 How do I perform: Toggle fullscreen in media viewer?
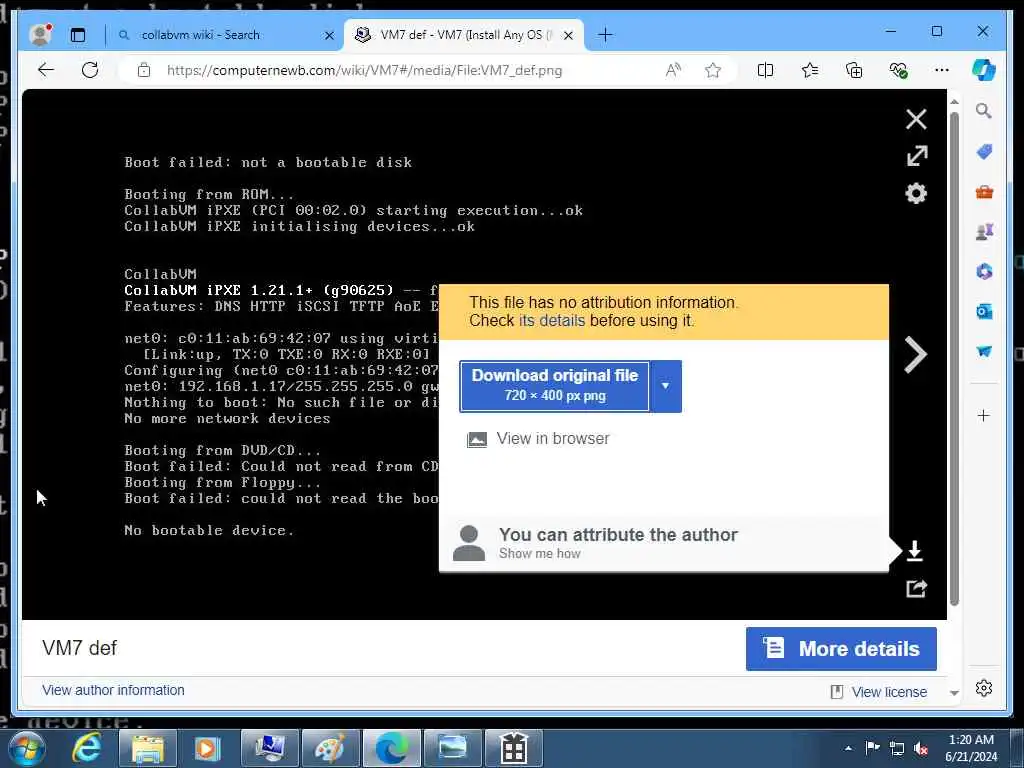click(917, 155)
